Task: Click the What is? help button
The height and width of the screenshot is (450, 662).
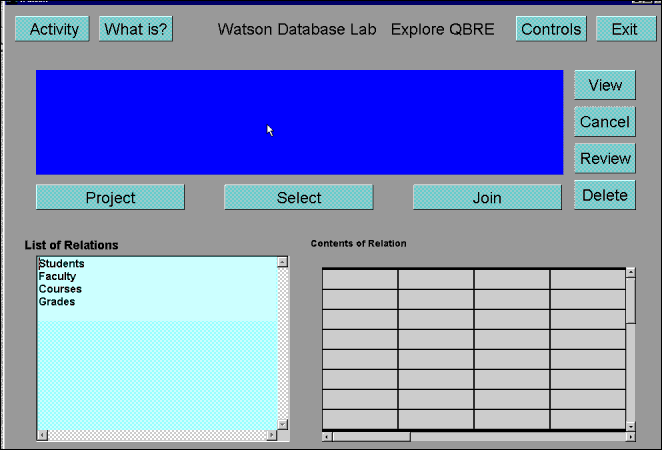Action: [136, 29]
